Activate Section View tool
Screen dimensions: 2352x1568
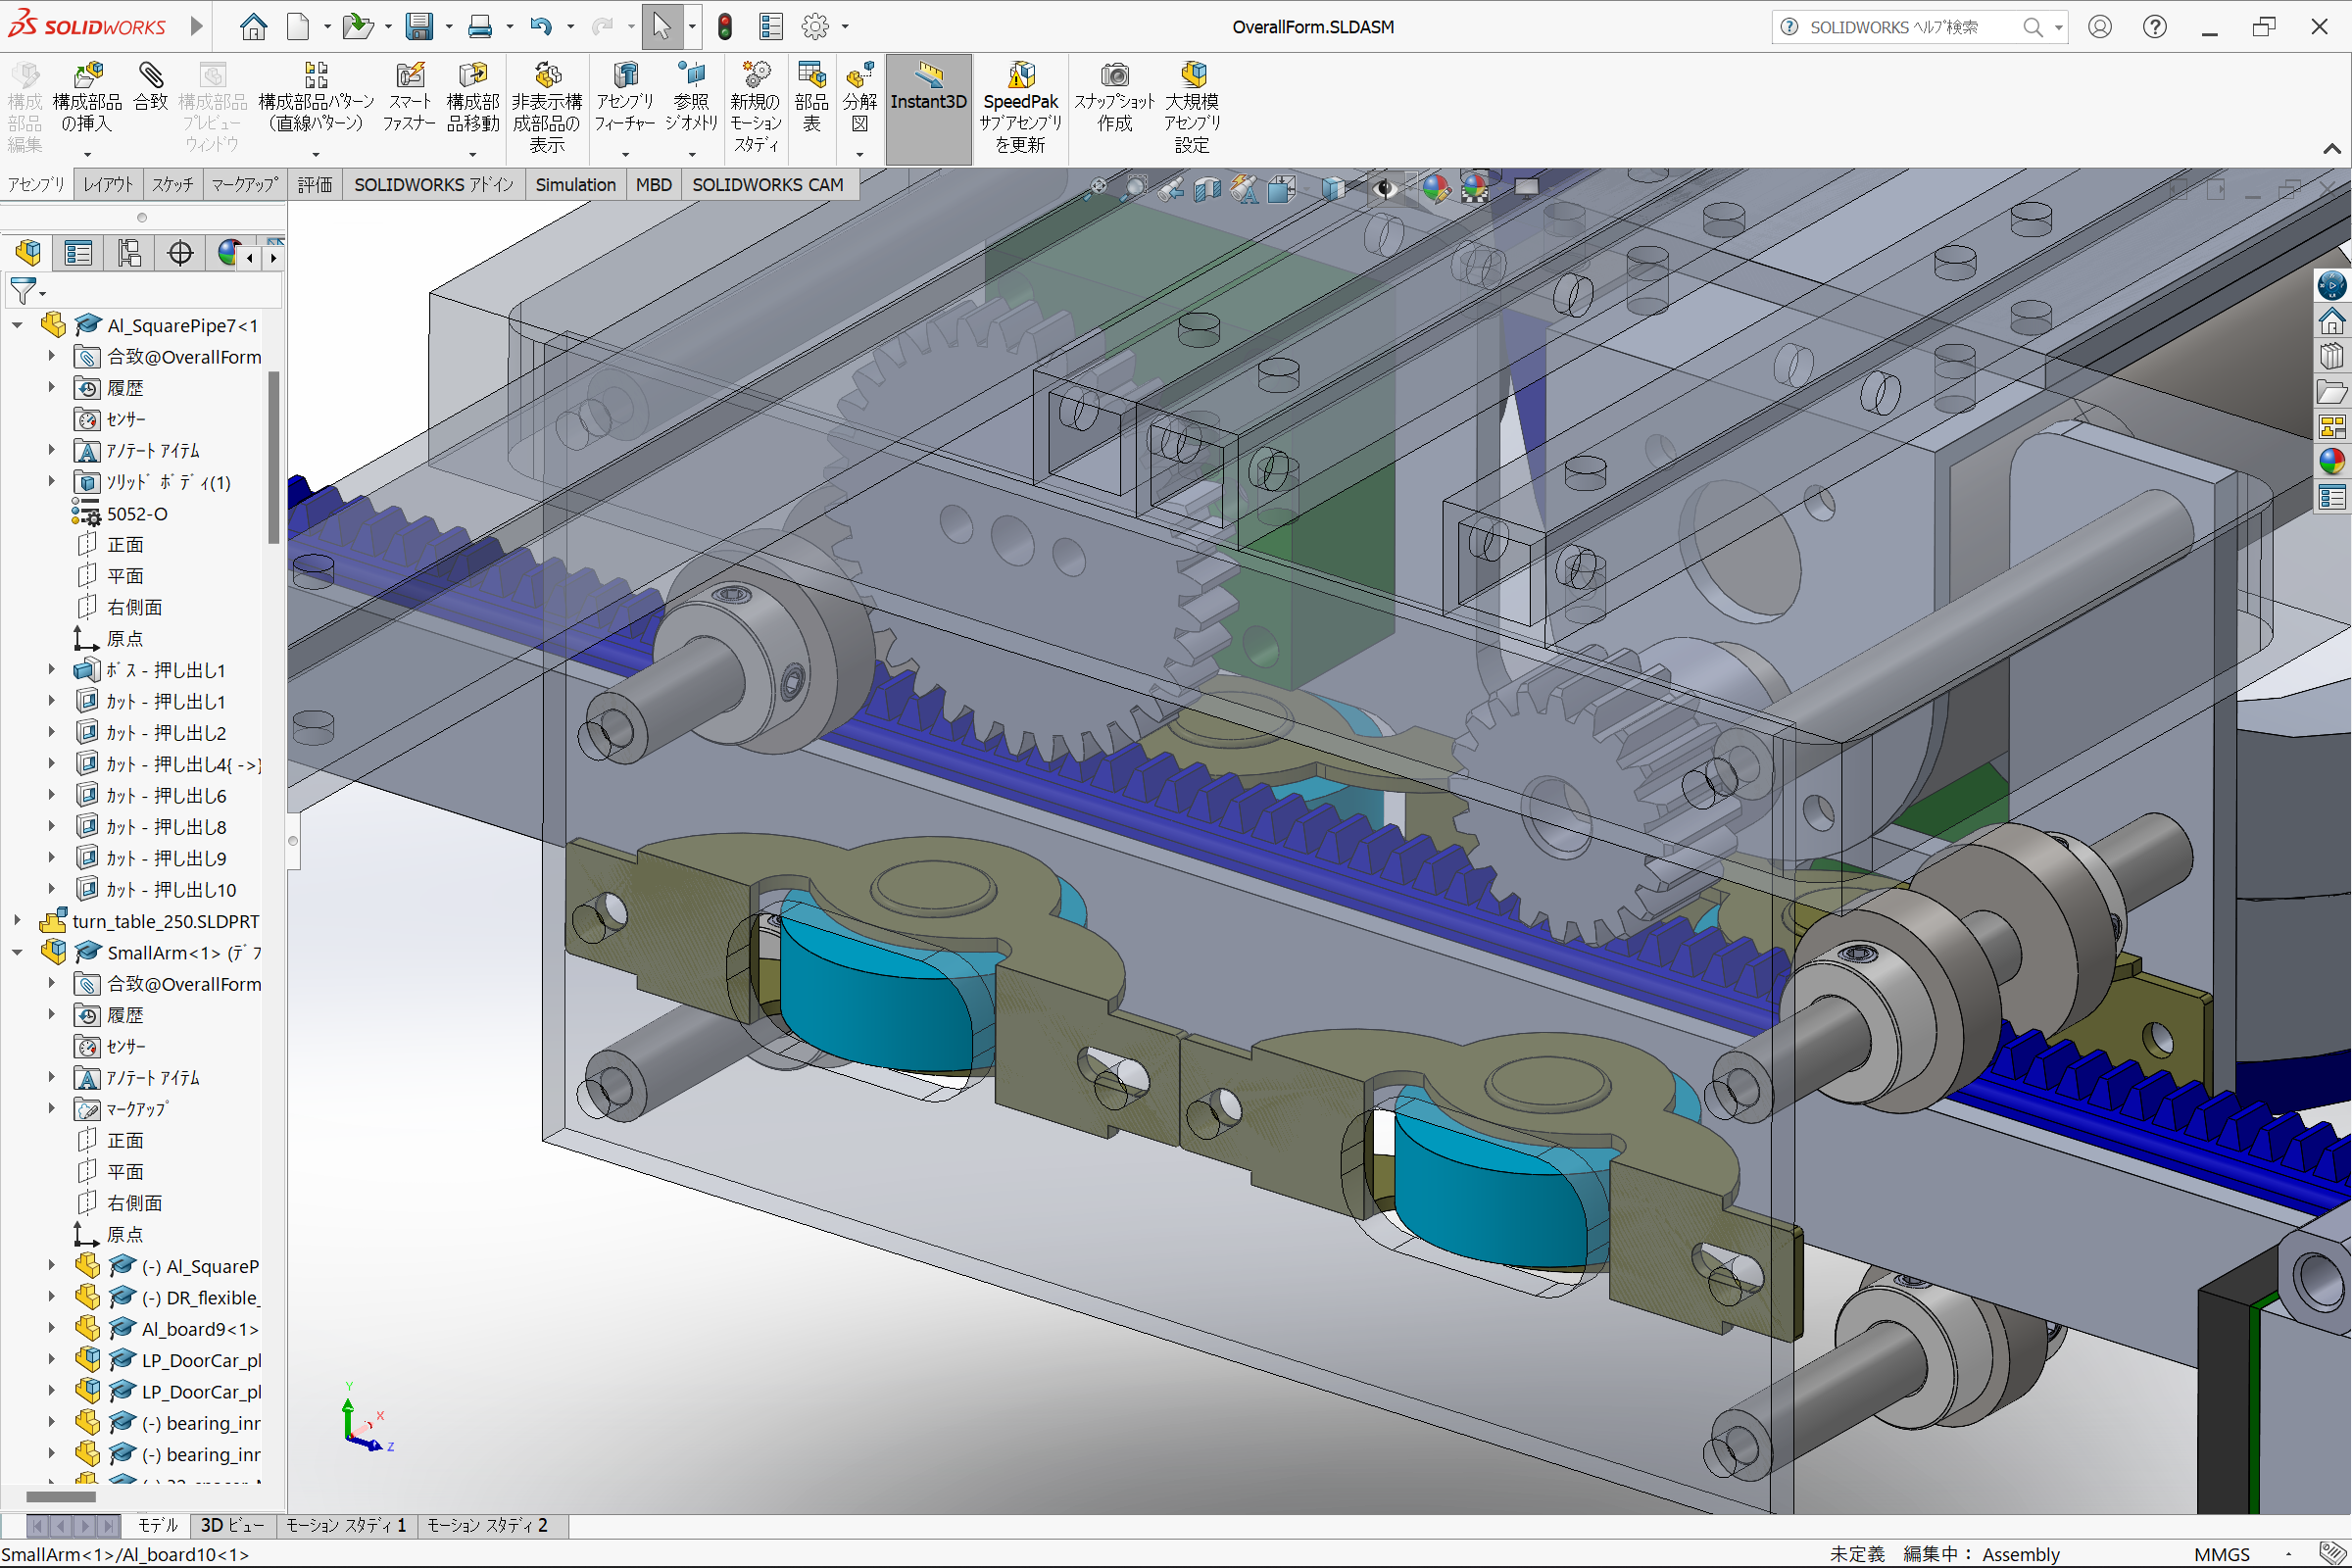point(1207,187)
